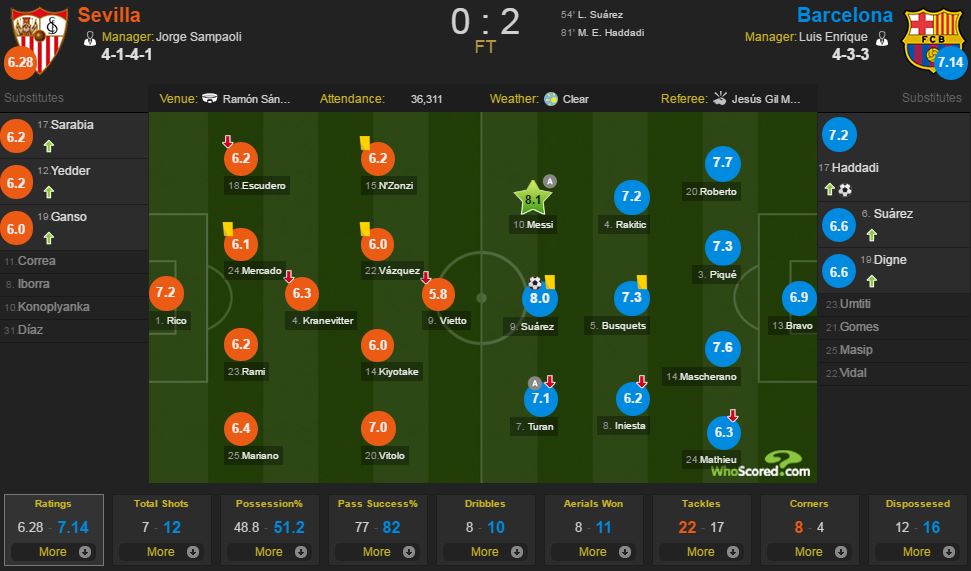Expand More under Dispossesed
Image resolution: width=971 pixels, height=571 pixels.
click(917, 551)
